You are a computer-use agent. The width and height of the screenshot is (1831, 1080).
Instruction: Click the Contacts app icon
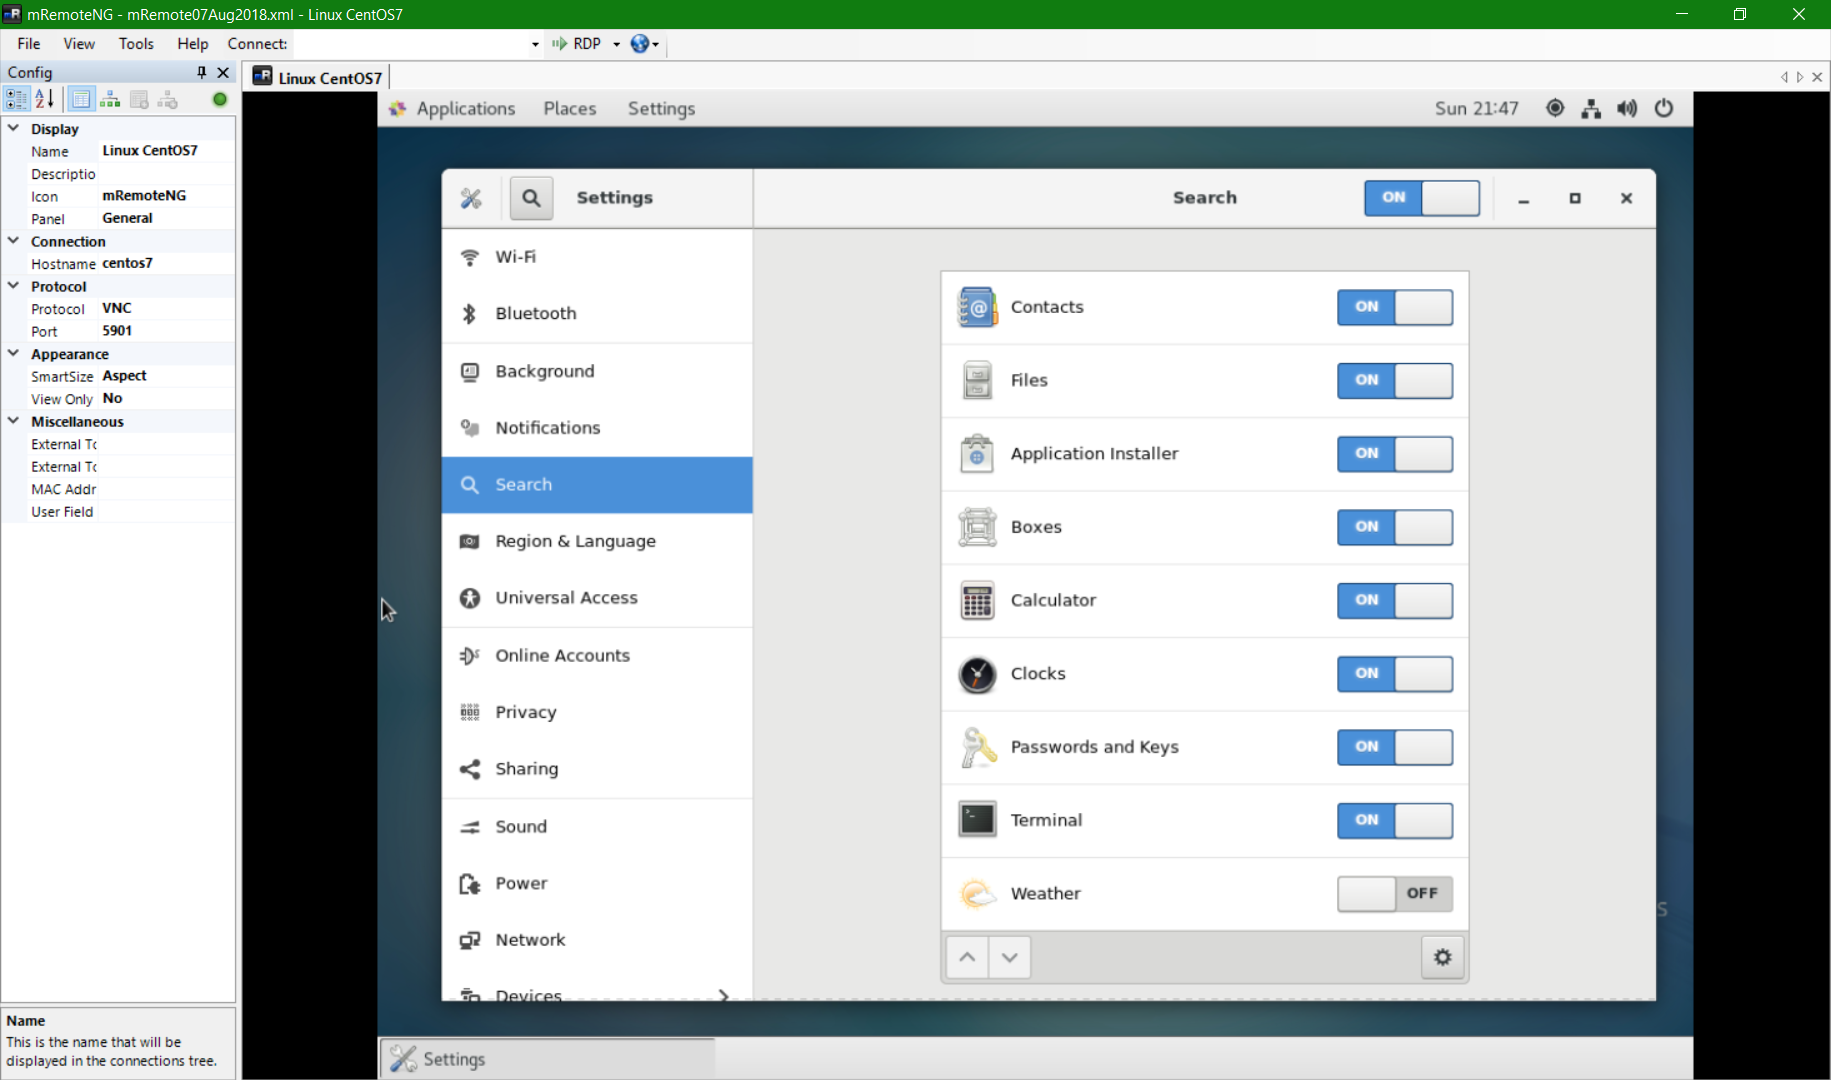(x=977, y=307)
